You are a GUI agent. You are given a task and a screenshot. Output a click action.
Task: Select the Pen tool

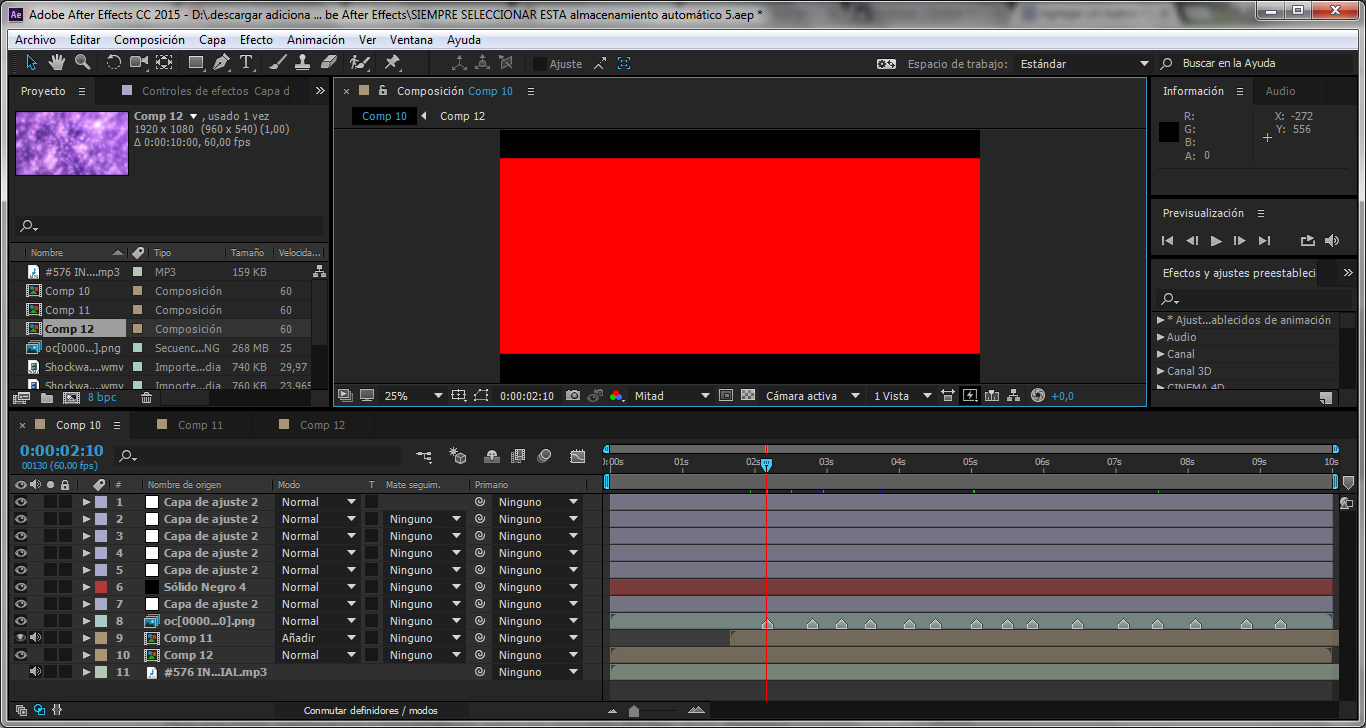click(221, 63)
